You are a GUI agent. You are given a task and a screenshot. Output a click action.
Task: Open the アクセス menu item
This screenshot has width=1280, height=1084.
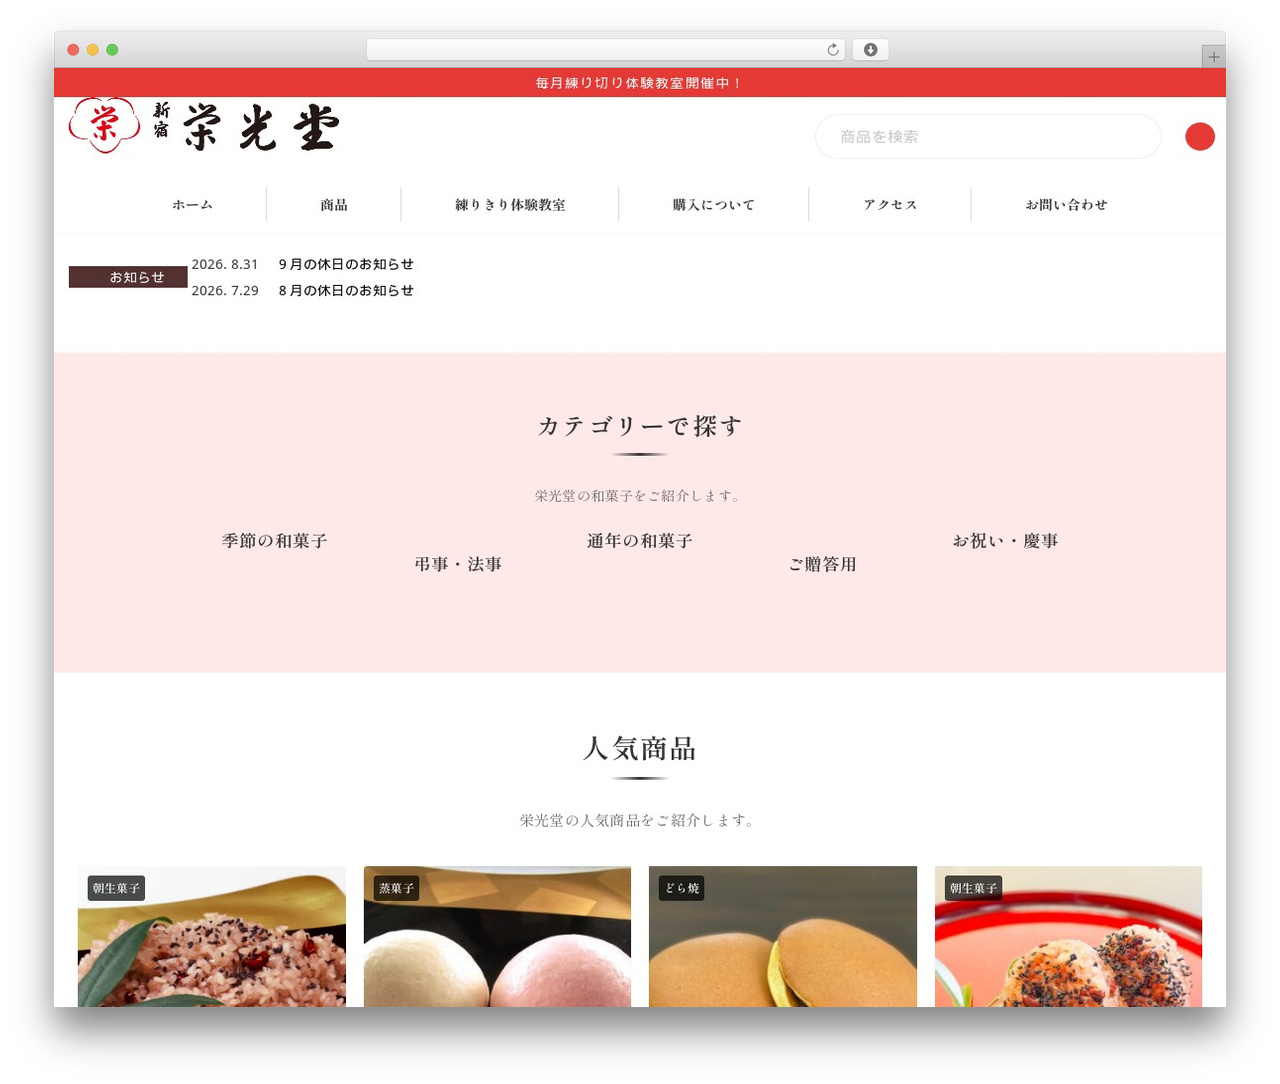click(890, 205)
